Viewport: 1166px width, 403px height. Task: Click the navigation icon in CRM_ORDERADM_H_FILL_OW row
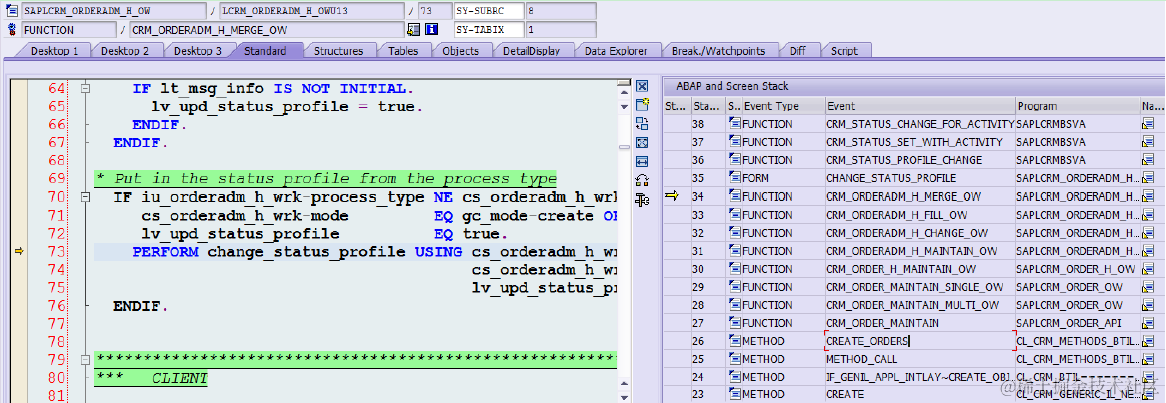click(x=1148, y=214)
